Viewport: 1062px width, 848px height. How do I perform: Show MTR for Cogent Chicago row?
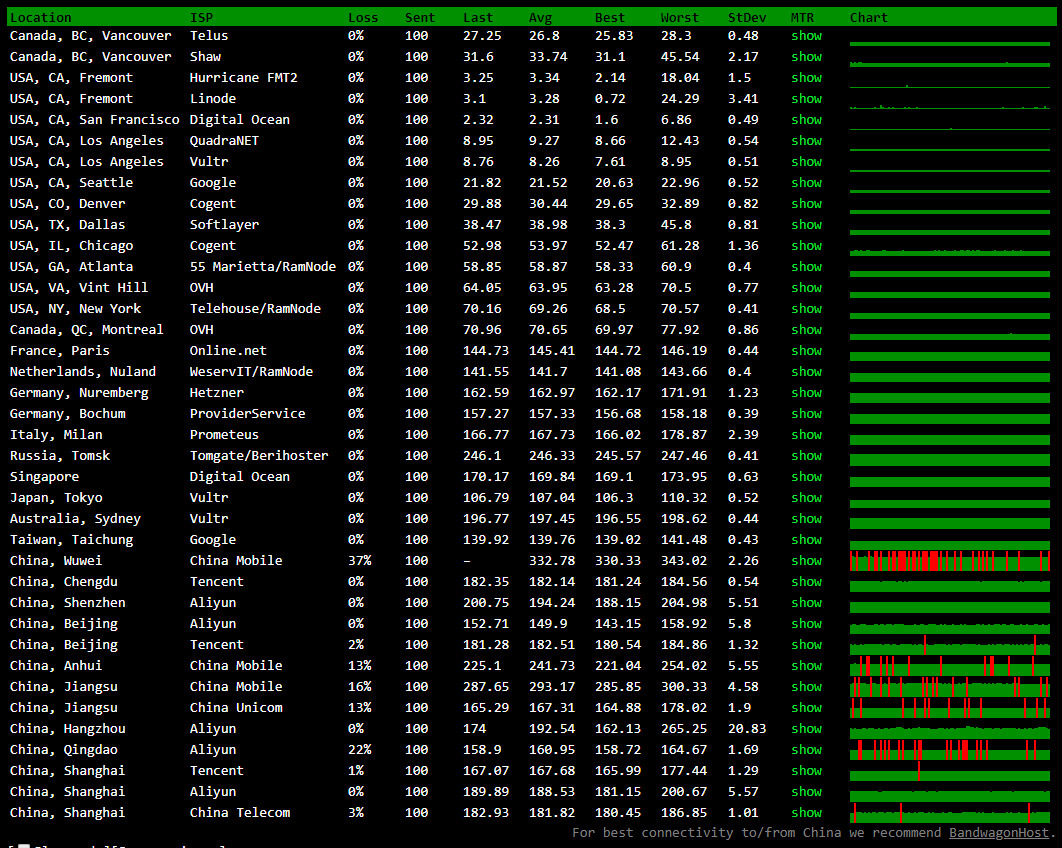coord(806,246)
